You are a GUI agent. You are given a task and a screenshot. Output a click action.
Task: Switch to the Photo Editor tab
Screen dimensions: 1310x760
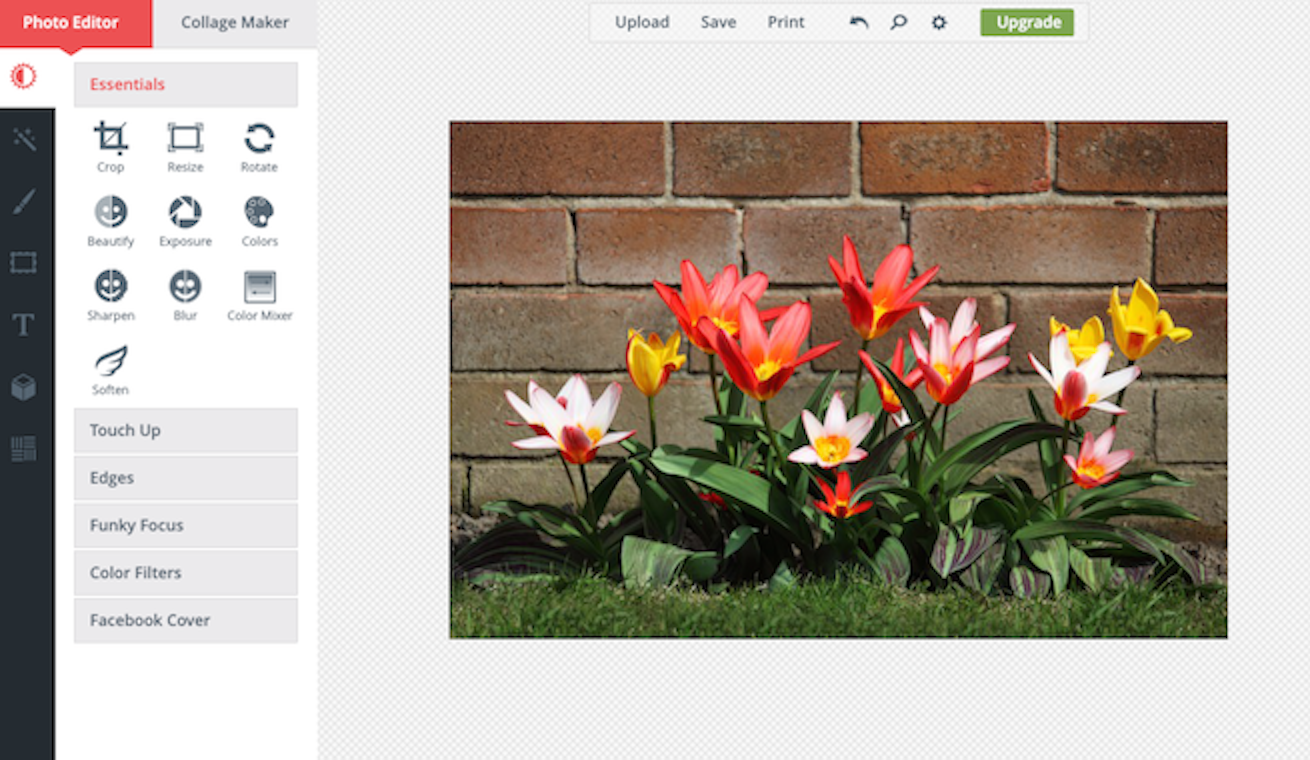[x=76, y=23]
